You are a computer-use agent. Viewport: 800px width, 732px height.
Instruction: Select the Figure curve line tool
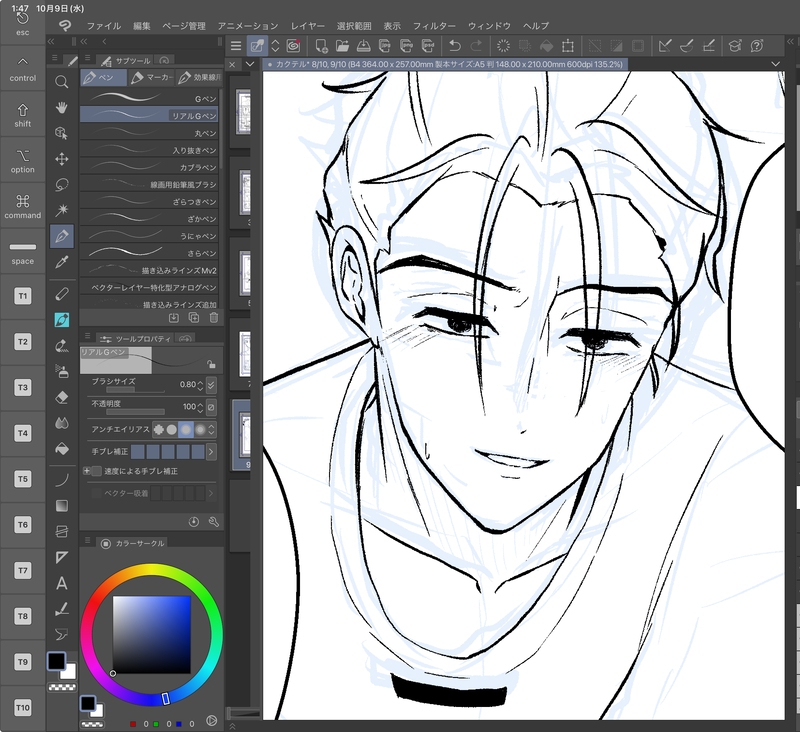[62, 480]
